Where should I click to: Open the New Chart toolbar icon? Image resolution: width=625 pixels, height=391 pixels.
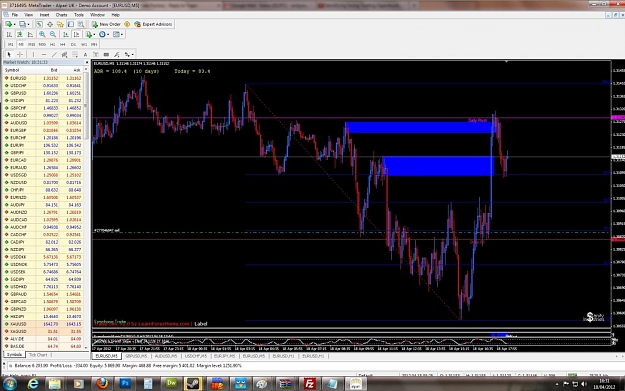[8, 24]
